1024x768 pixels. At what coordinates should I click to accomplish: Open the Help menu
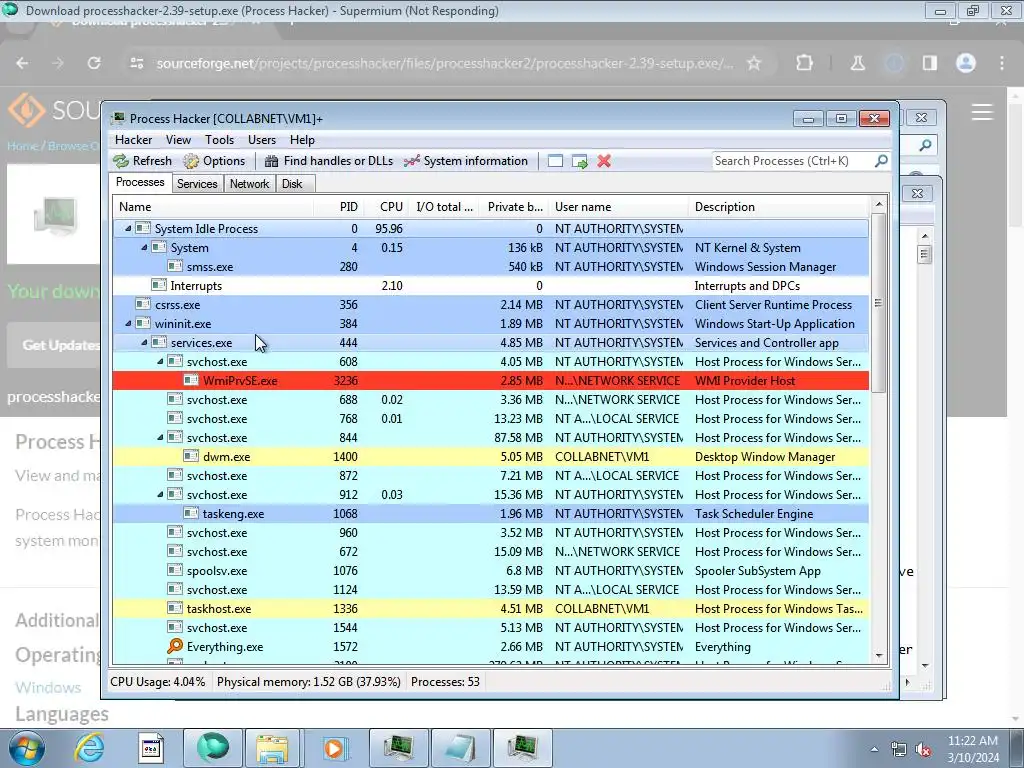(x=302, y=140)
